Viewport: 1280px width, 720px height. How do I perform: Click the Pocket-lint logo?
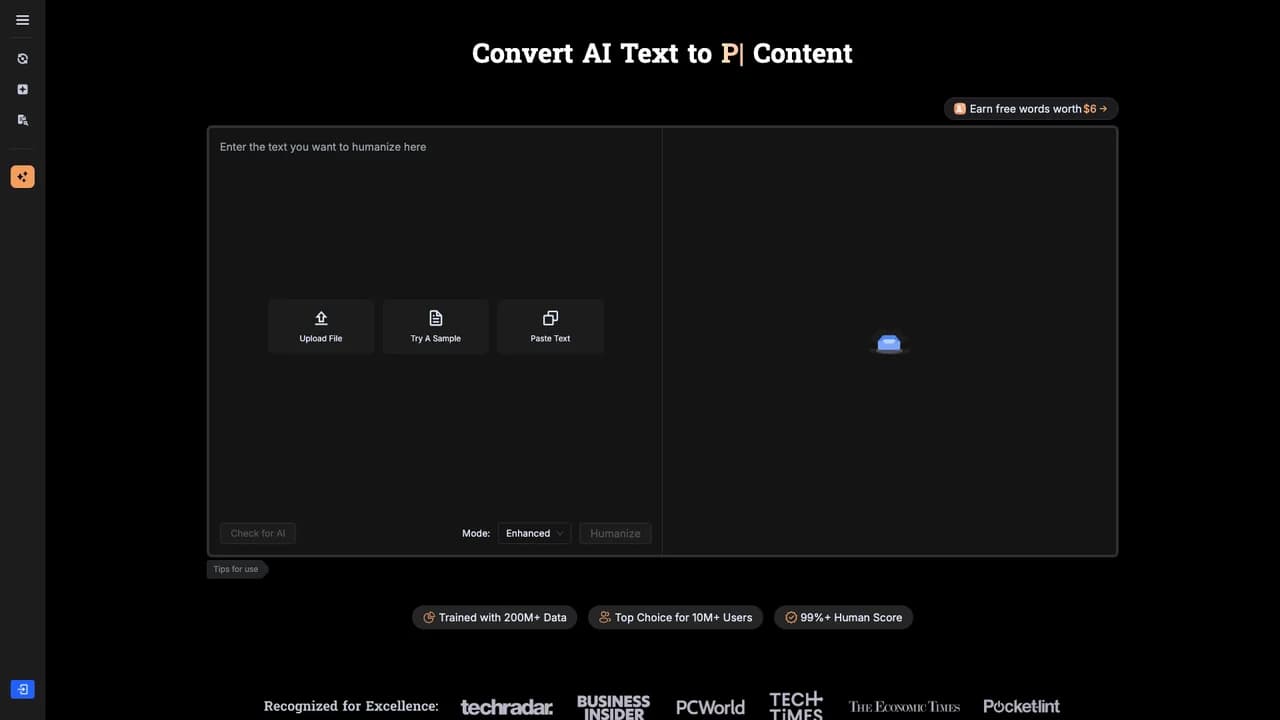click(x=1021, y=706)
